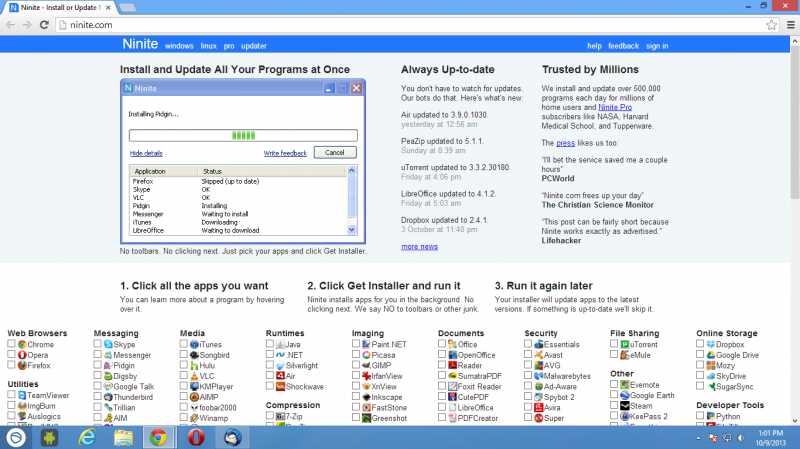Screen dimensions: 800x449
Task: Tick the Skype checkbox
Action: click(97, 344)
